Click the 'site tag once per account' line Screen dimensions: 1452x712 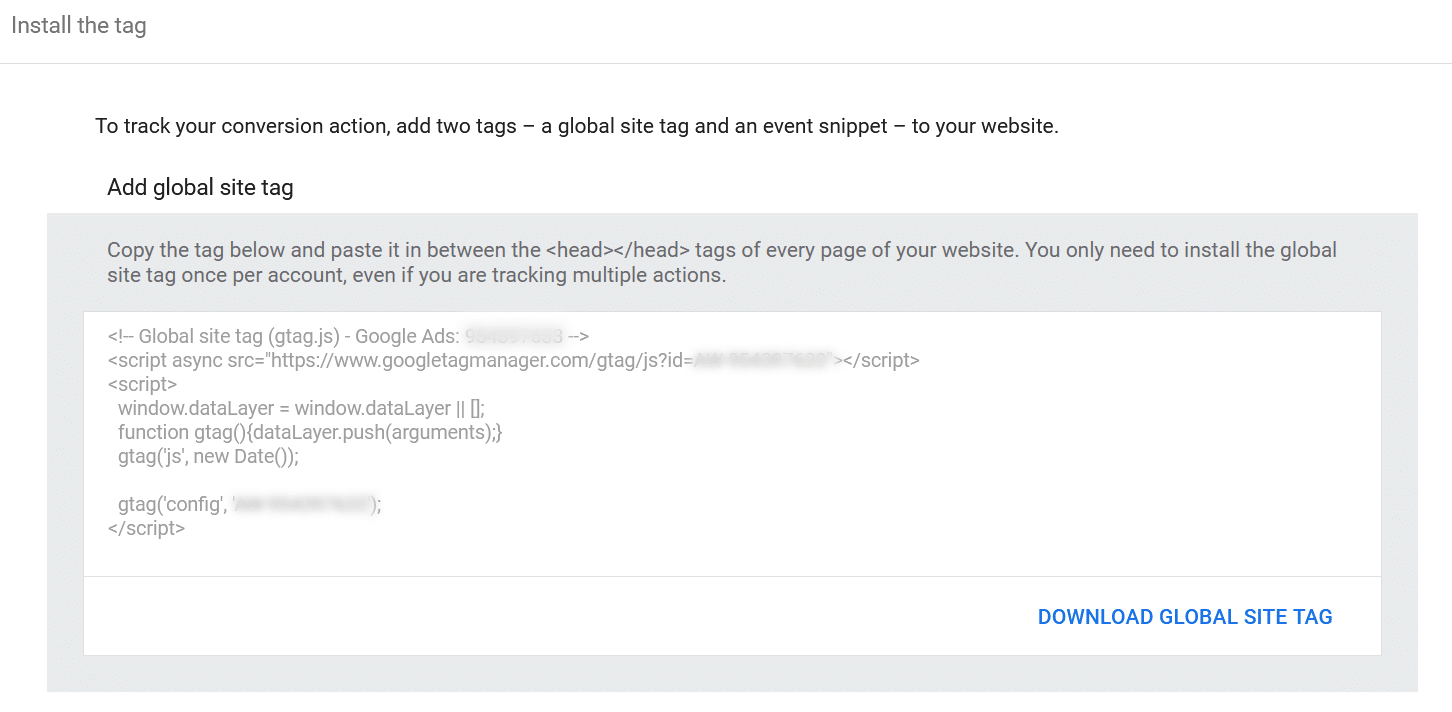coord(417,275)
